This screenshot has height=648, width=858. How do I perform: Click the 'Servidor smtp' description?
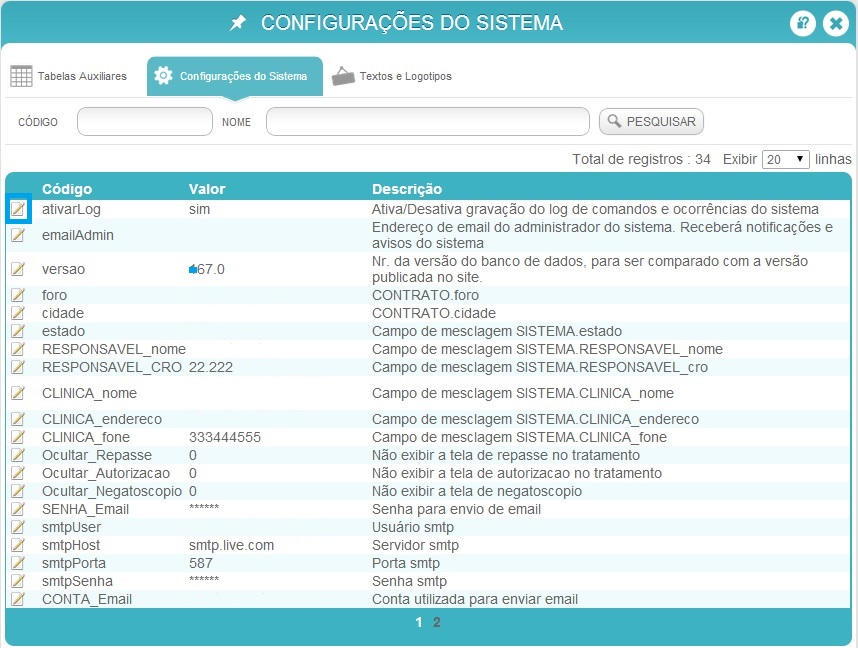[x=415, y=545]
